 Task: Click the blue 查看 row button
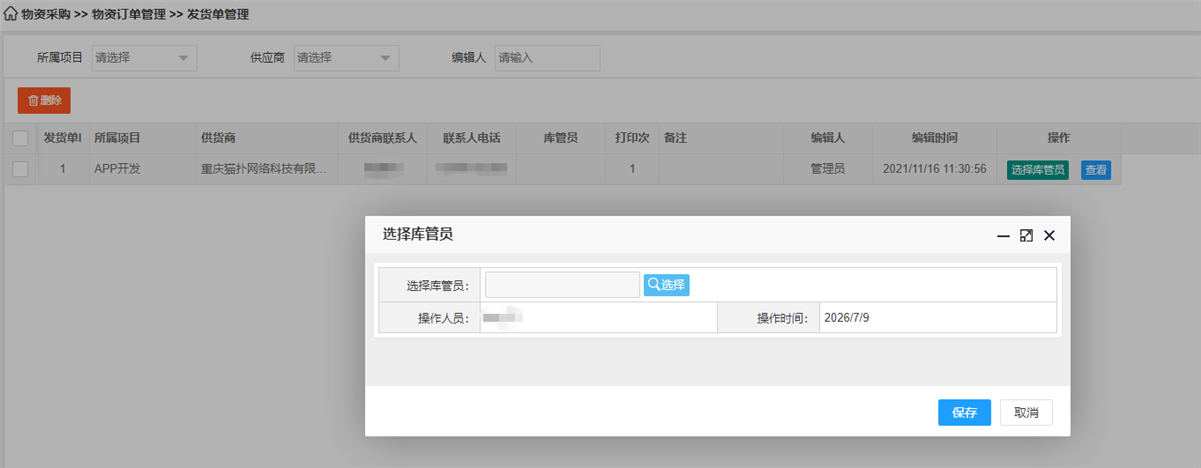coord(1096,170)
